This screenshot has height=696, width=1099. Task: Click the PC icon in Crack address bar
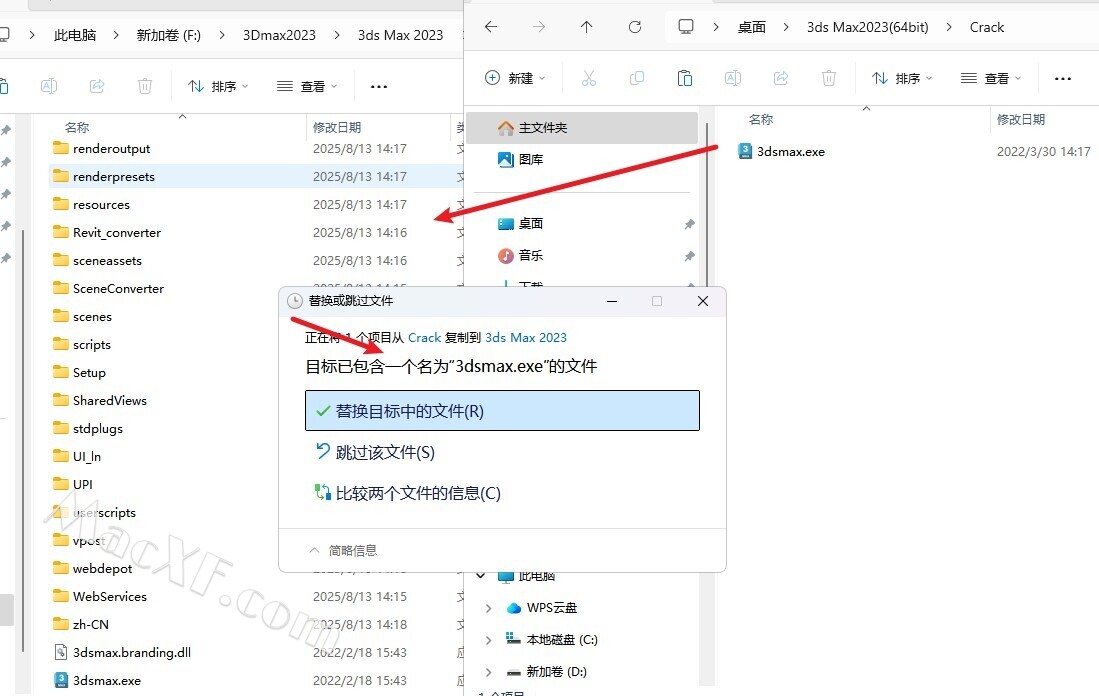click(685, 27)
